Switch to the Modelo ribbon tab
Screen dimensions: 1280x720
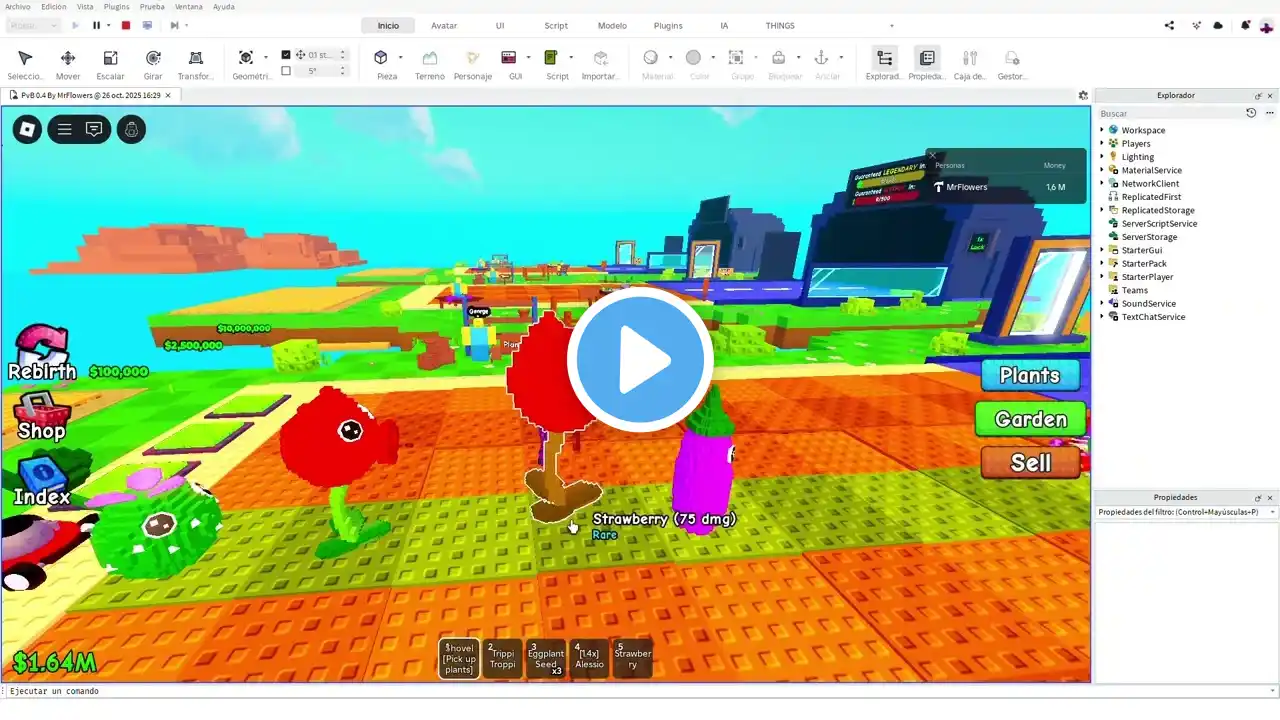(x=612, y=26)
